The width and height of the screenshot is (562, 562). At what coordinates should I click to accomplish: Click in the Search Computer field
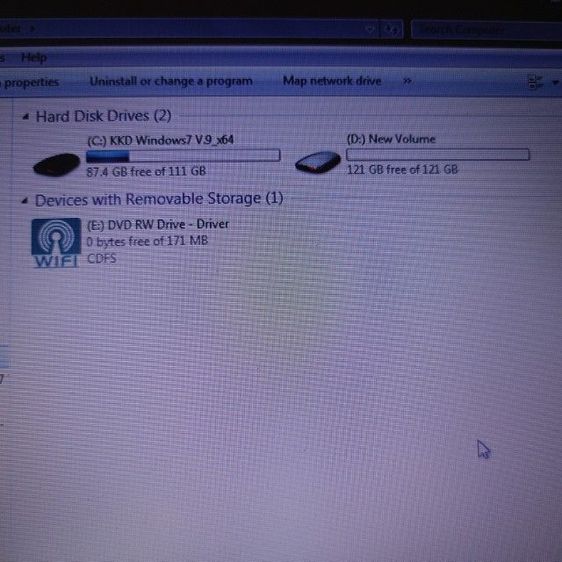487,30
